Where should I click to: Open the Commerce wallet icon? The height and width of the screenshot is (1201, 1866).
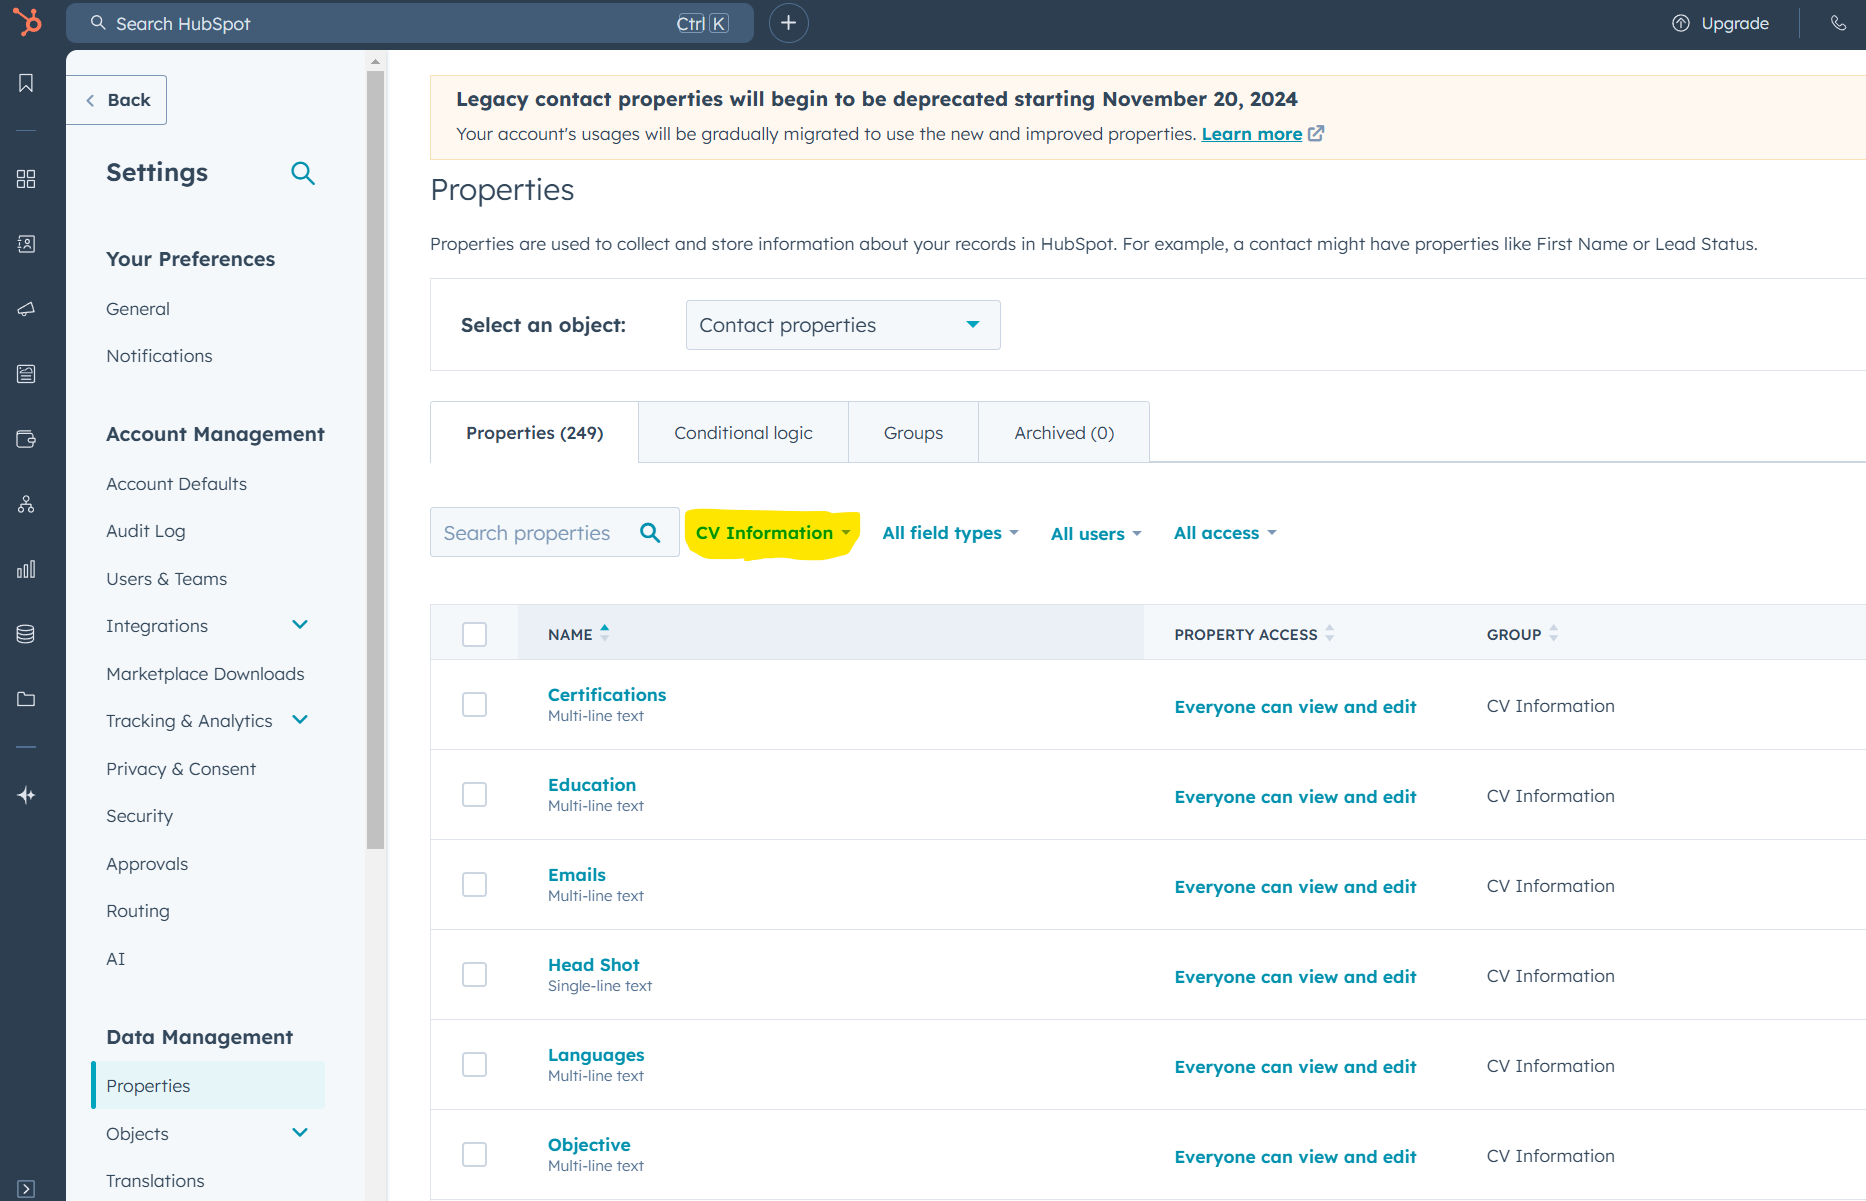point(26,439)
